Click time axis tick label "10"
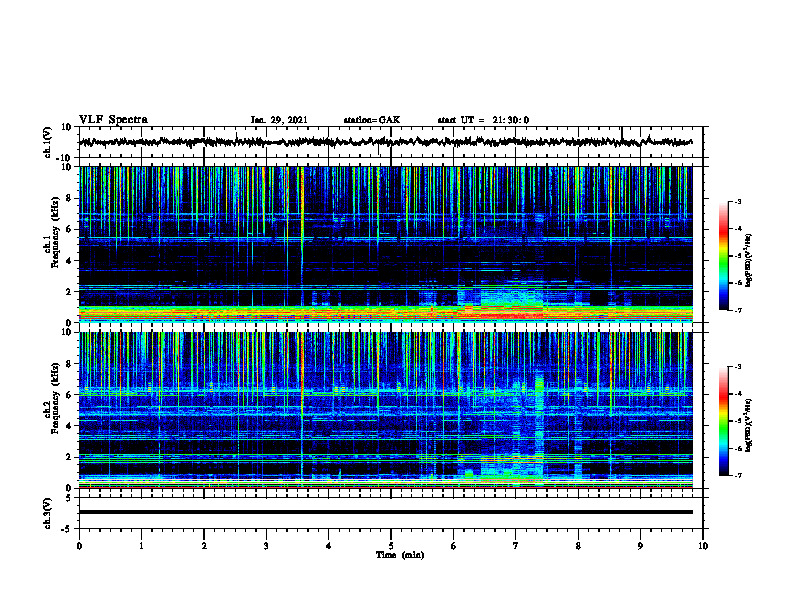 coord(703,546)
